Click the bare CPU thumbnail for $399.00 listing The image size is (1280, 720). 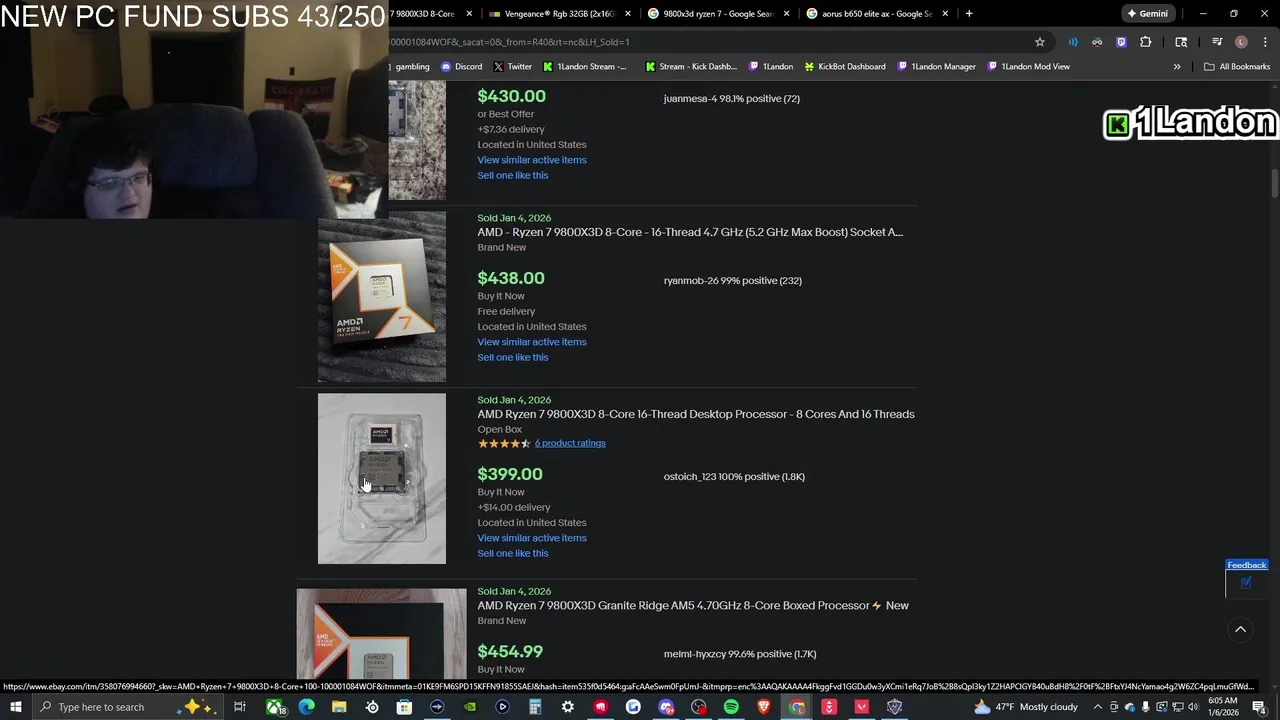[382, 478]
